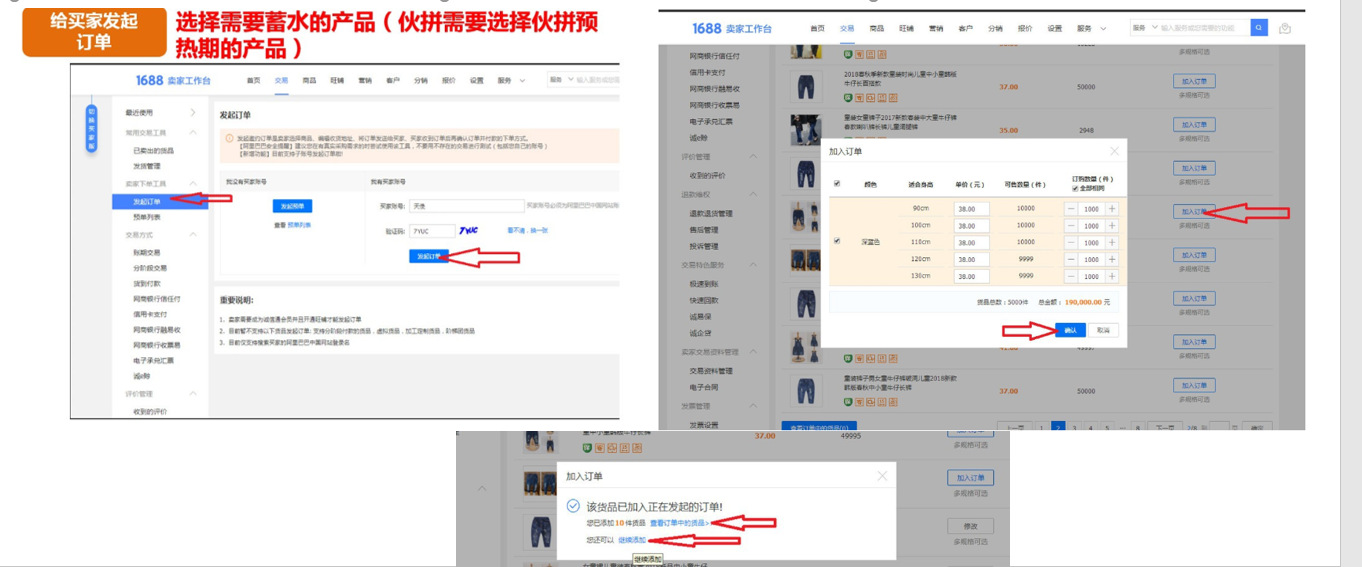Open 设置 tab in right screenshot
Screen dimensions: 1362x567
click(1055, 28)
